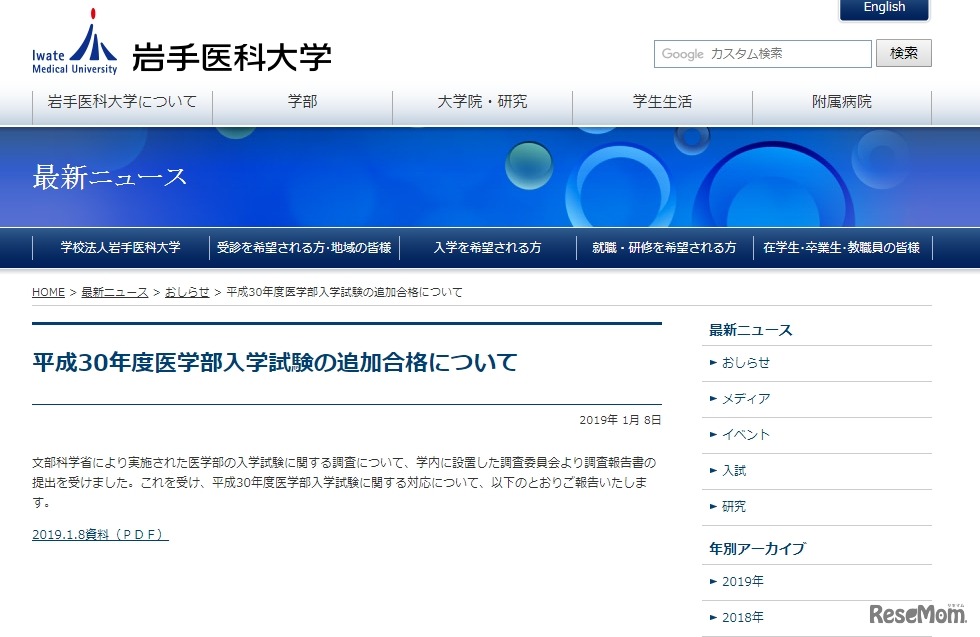Screen dimensions: 980x637
Task: Select the 学生生活 tab
Action: tap(661, 103)
